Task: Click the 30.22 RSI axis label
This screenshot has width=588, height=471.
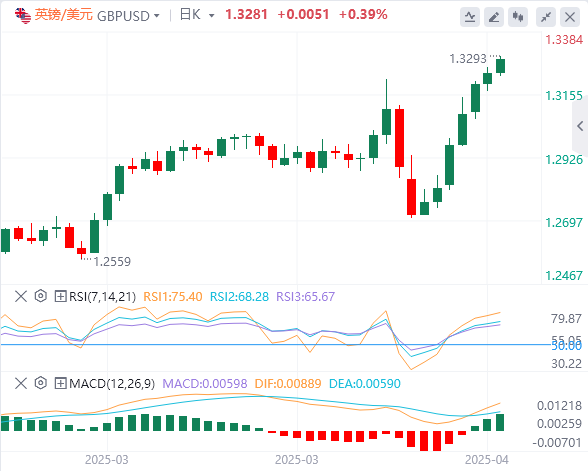Action: point(566,363)
